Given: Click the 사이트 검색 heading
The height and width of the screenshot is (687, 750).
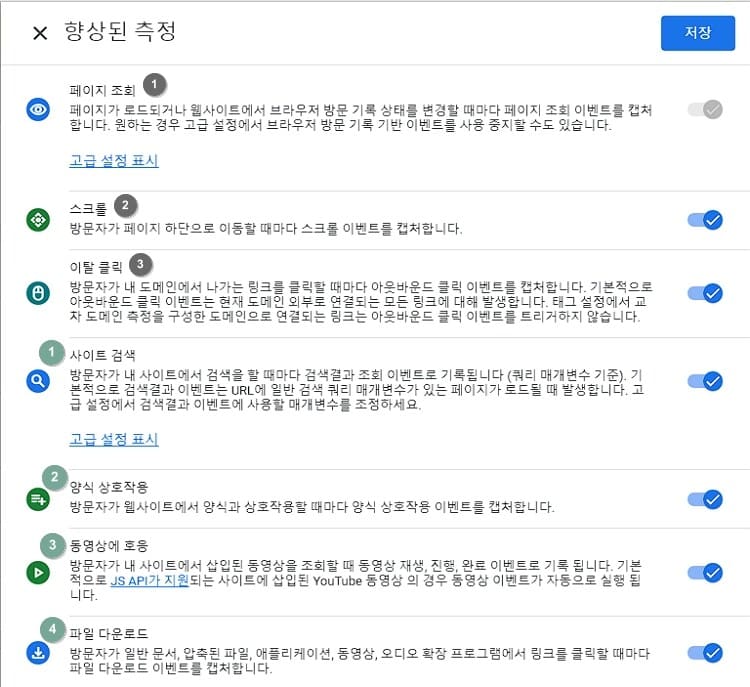Looking at the screenshot, I should 102,355.
